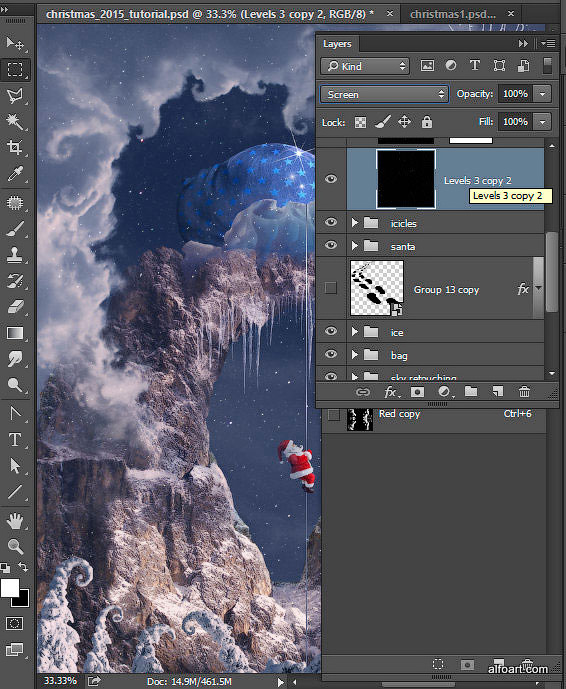
Task: Delete layer with the trash icon
Action: pyautogui.click(x=524, y=392)
